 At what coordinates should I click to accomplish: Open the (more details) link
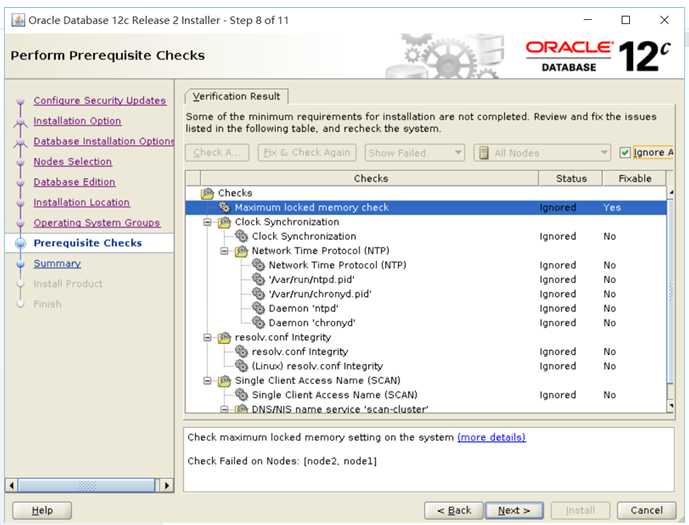pyautogui.click(x=491, y=437)
